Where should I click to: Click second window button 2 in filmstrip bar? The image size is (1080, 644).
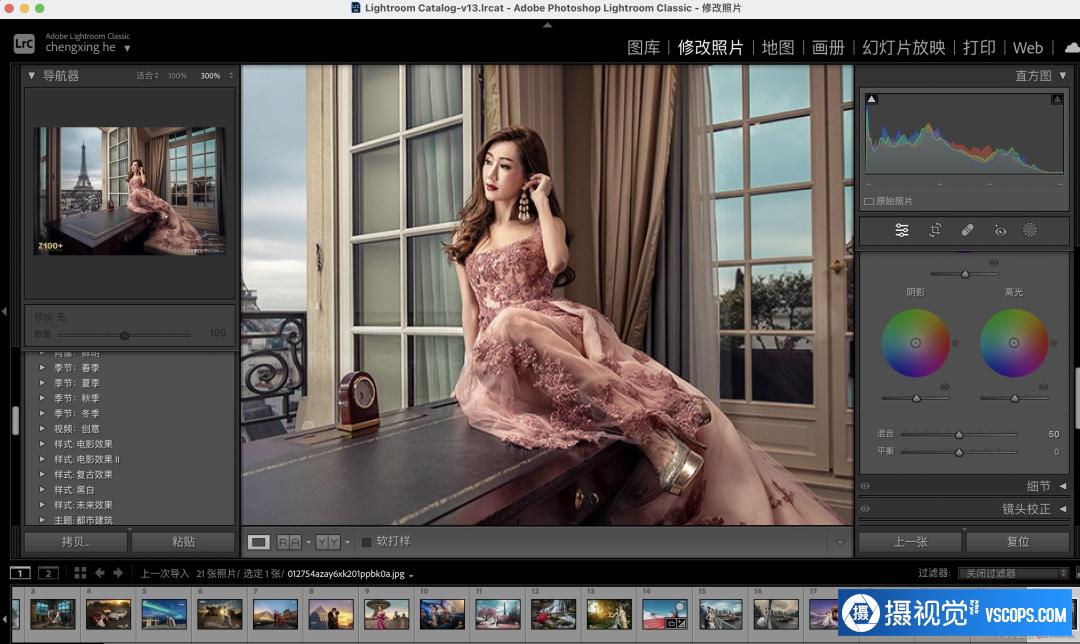click(x=48, y=573)
